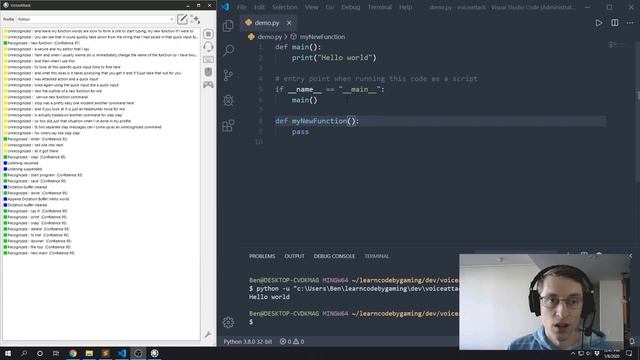The height and width of the screenshot is (360, 640).
Task: Open the Source Control view in VS Code
Action: pos(228,75)
